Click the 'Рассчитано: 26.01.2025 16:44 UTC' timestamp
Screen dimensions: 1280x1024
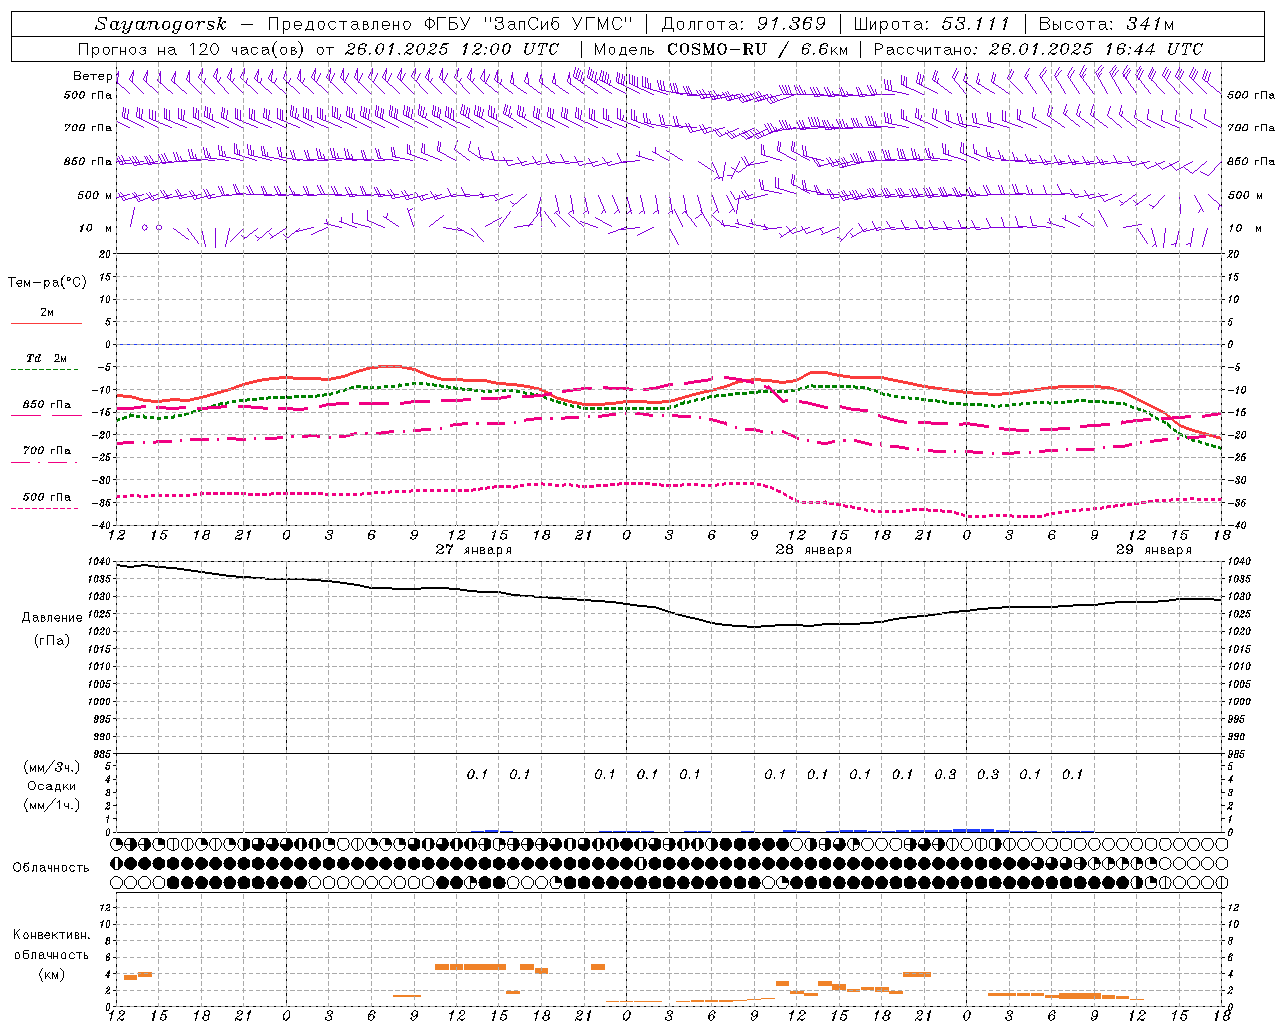[1038, 49]
